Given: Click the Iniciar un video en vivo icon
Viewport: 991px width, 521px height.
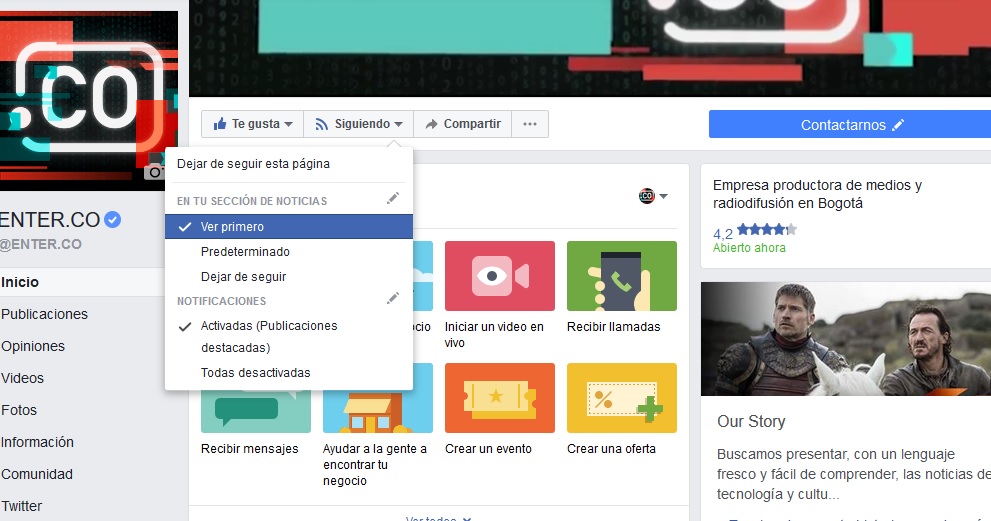Looking at the screenshot, I should click(499, 276).
